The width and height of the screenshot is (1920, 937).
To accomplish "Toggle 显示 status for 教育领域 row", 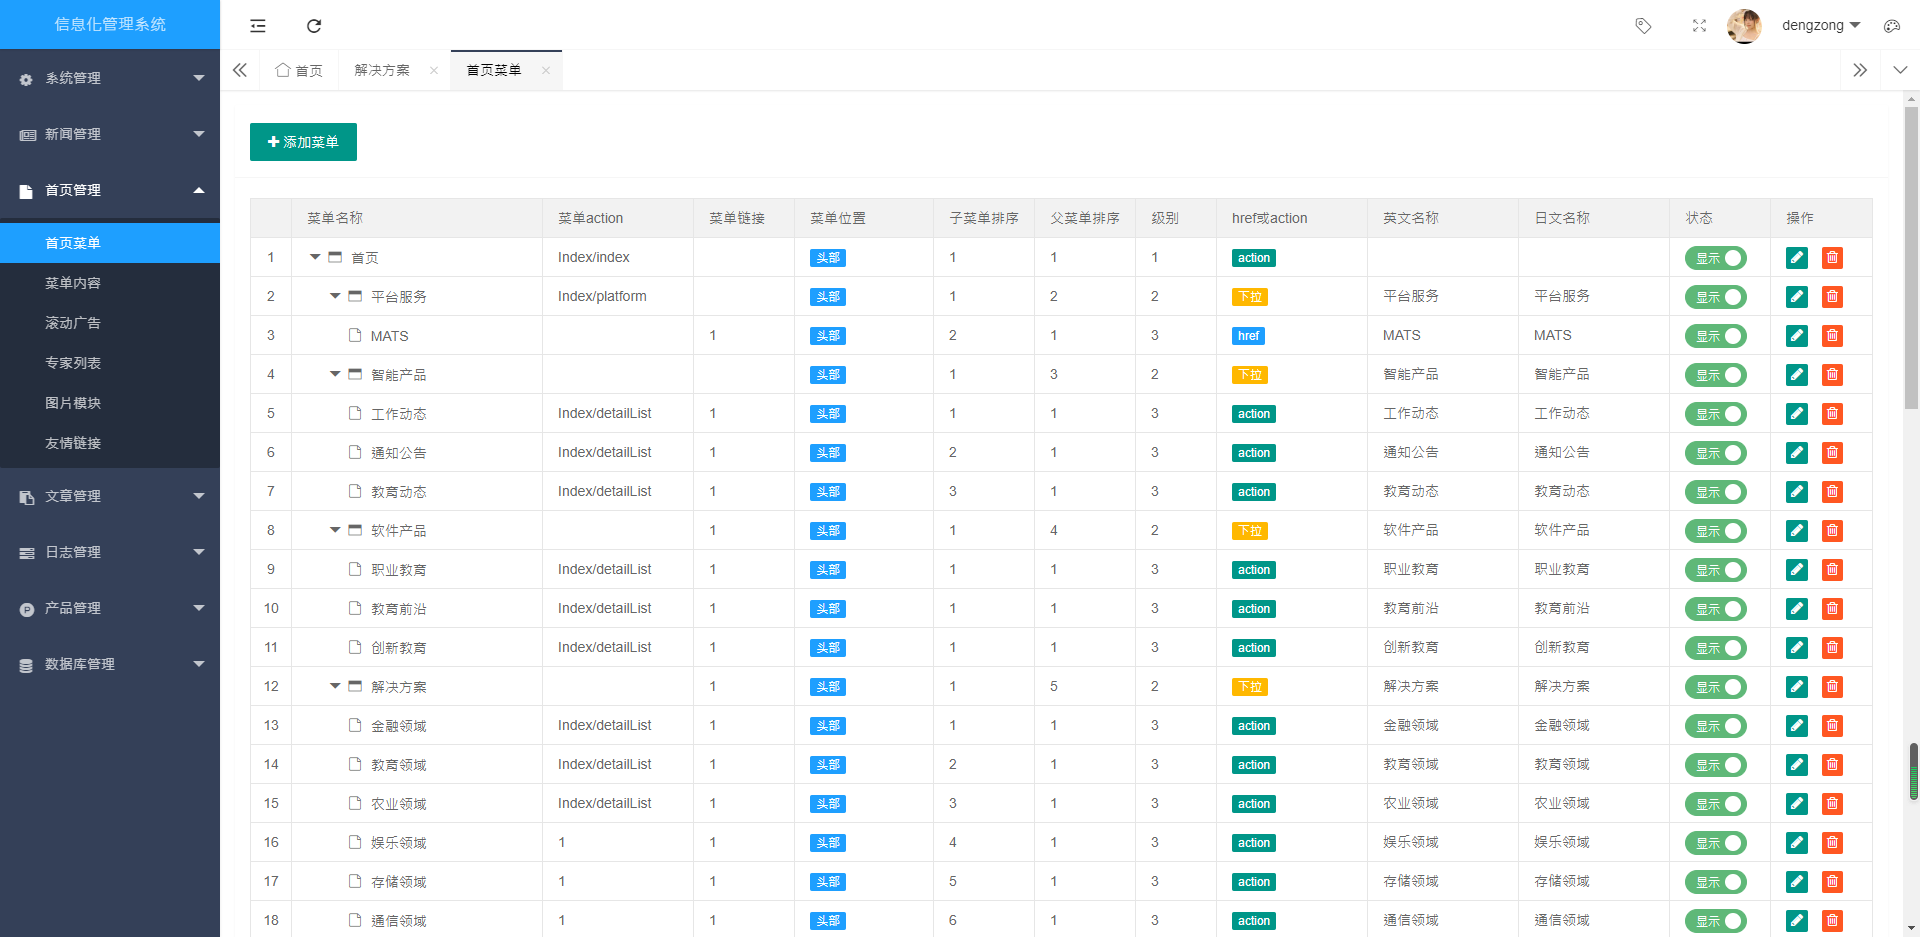I will 1715,765.
